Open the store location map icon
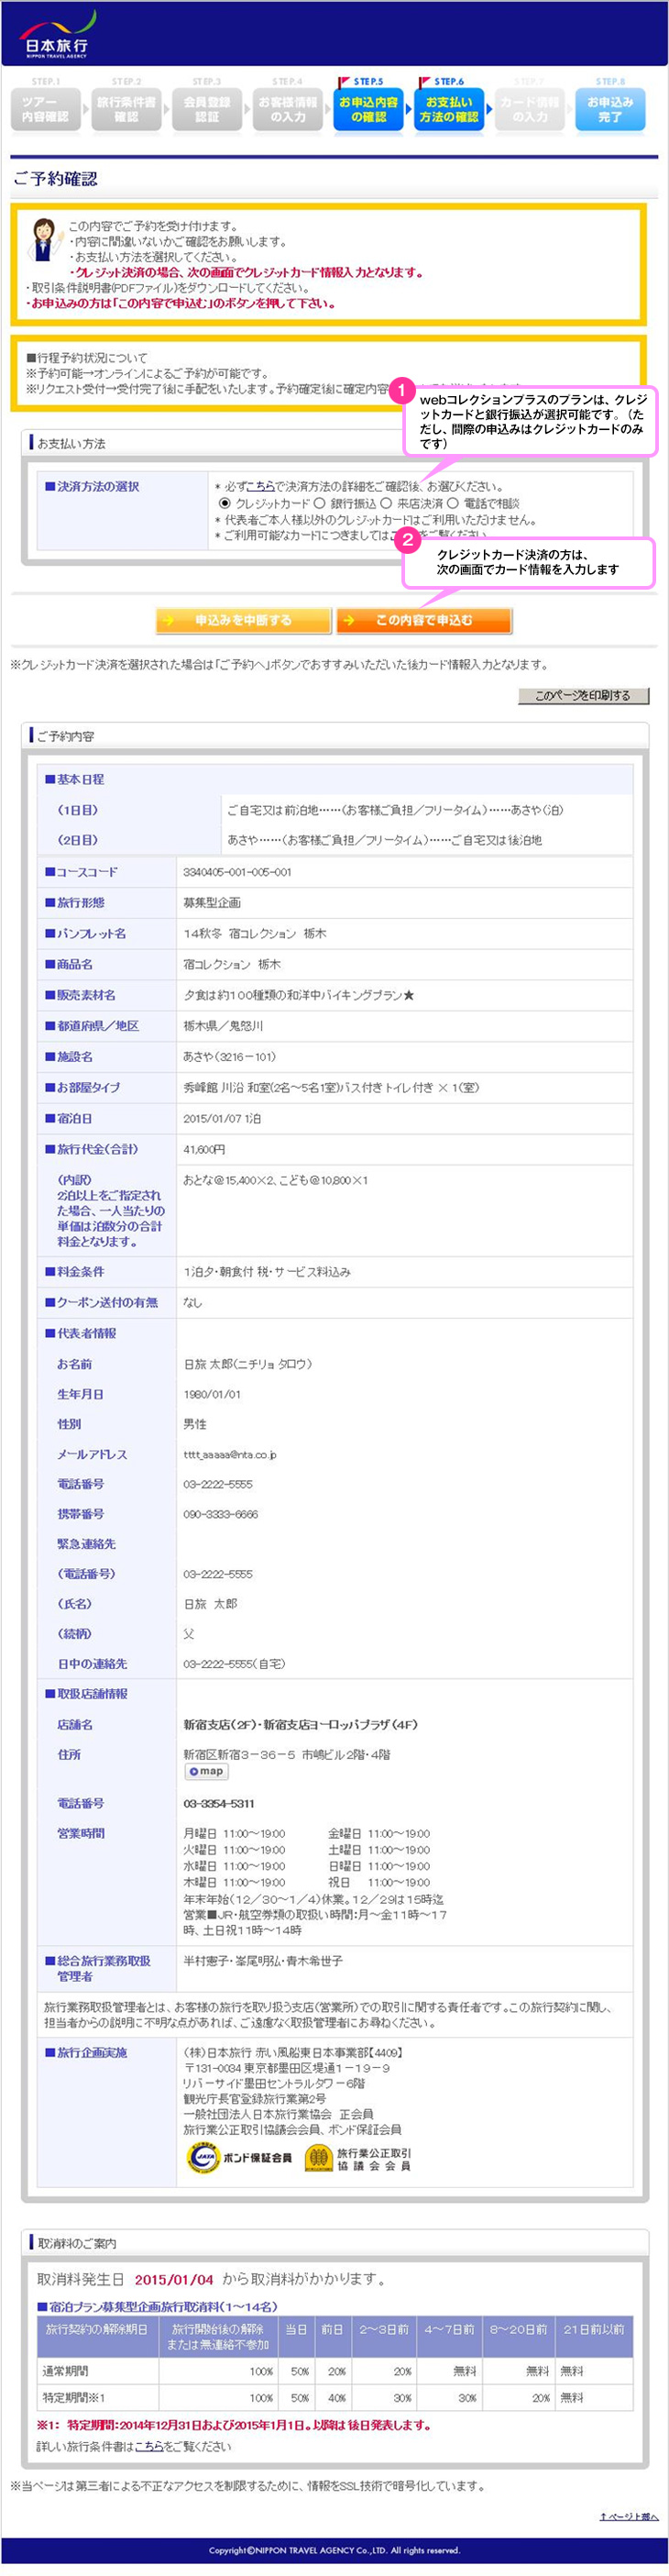Screen dimensions: 669x2576 [x=206, y=1771]
